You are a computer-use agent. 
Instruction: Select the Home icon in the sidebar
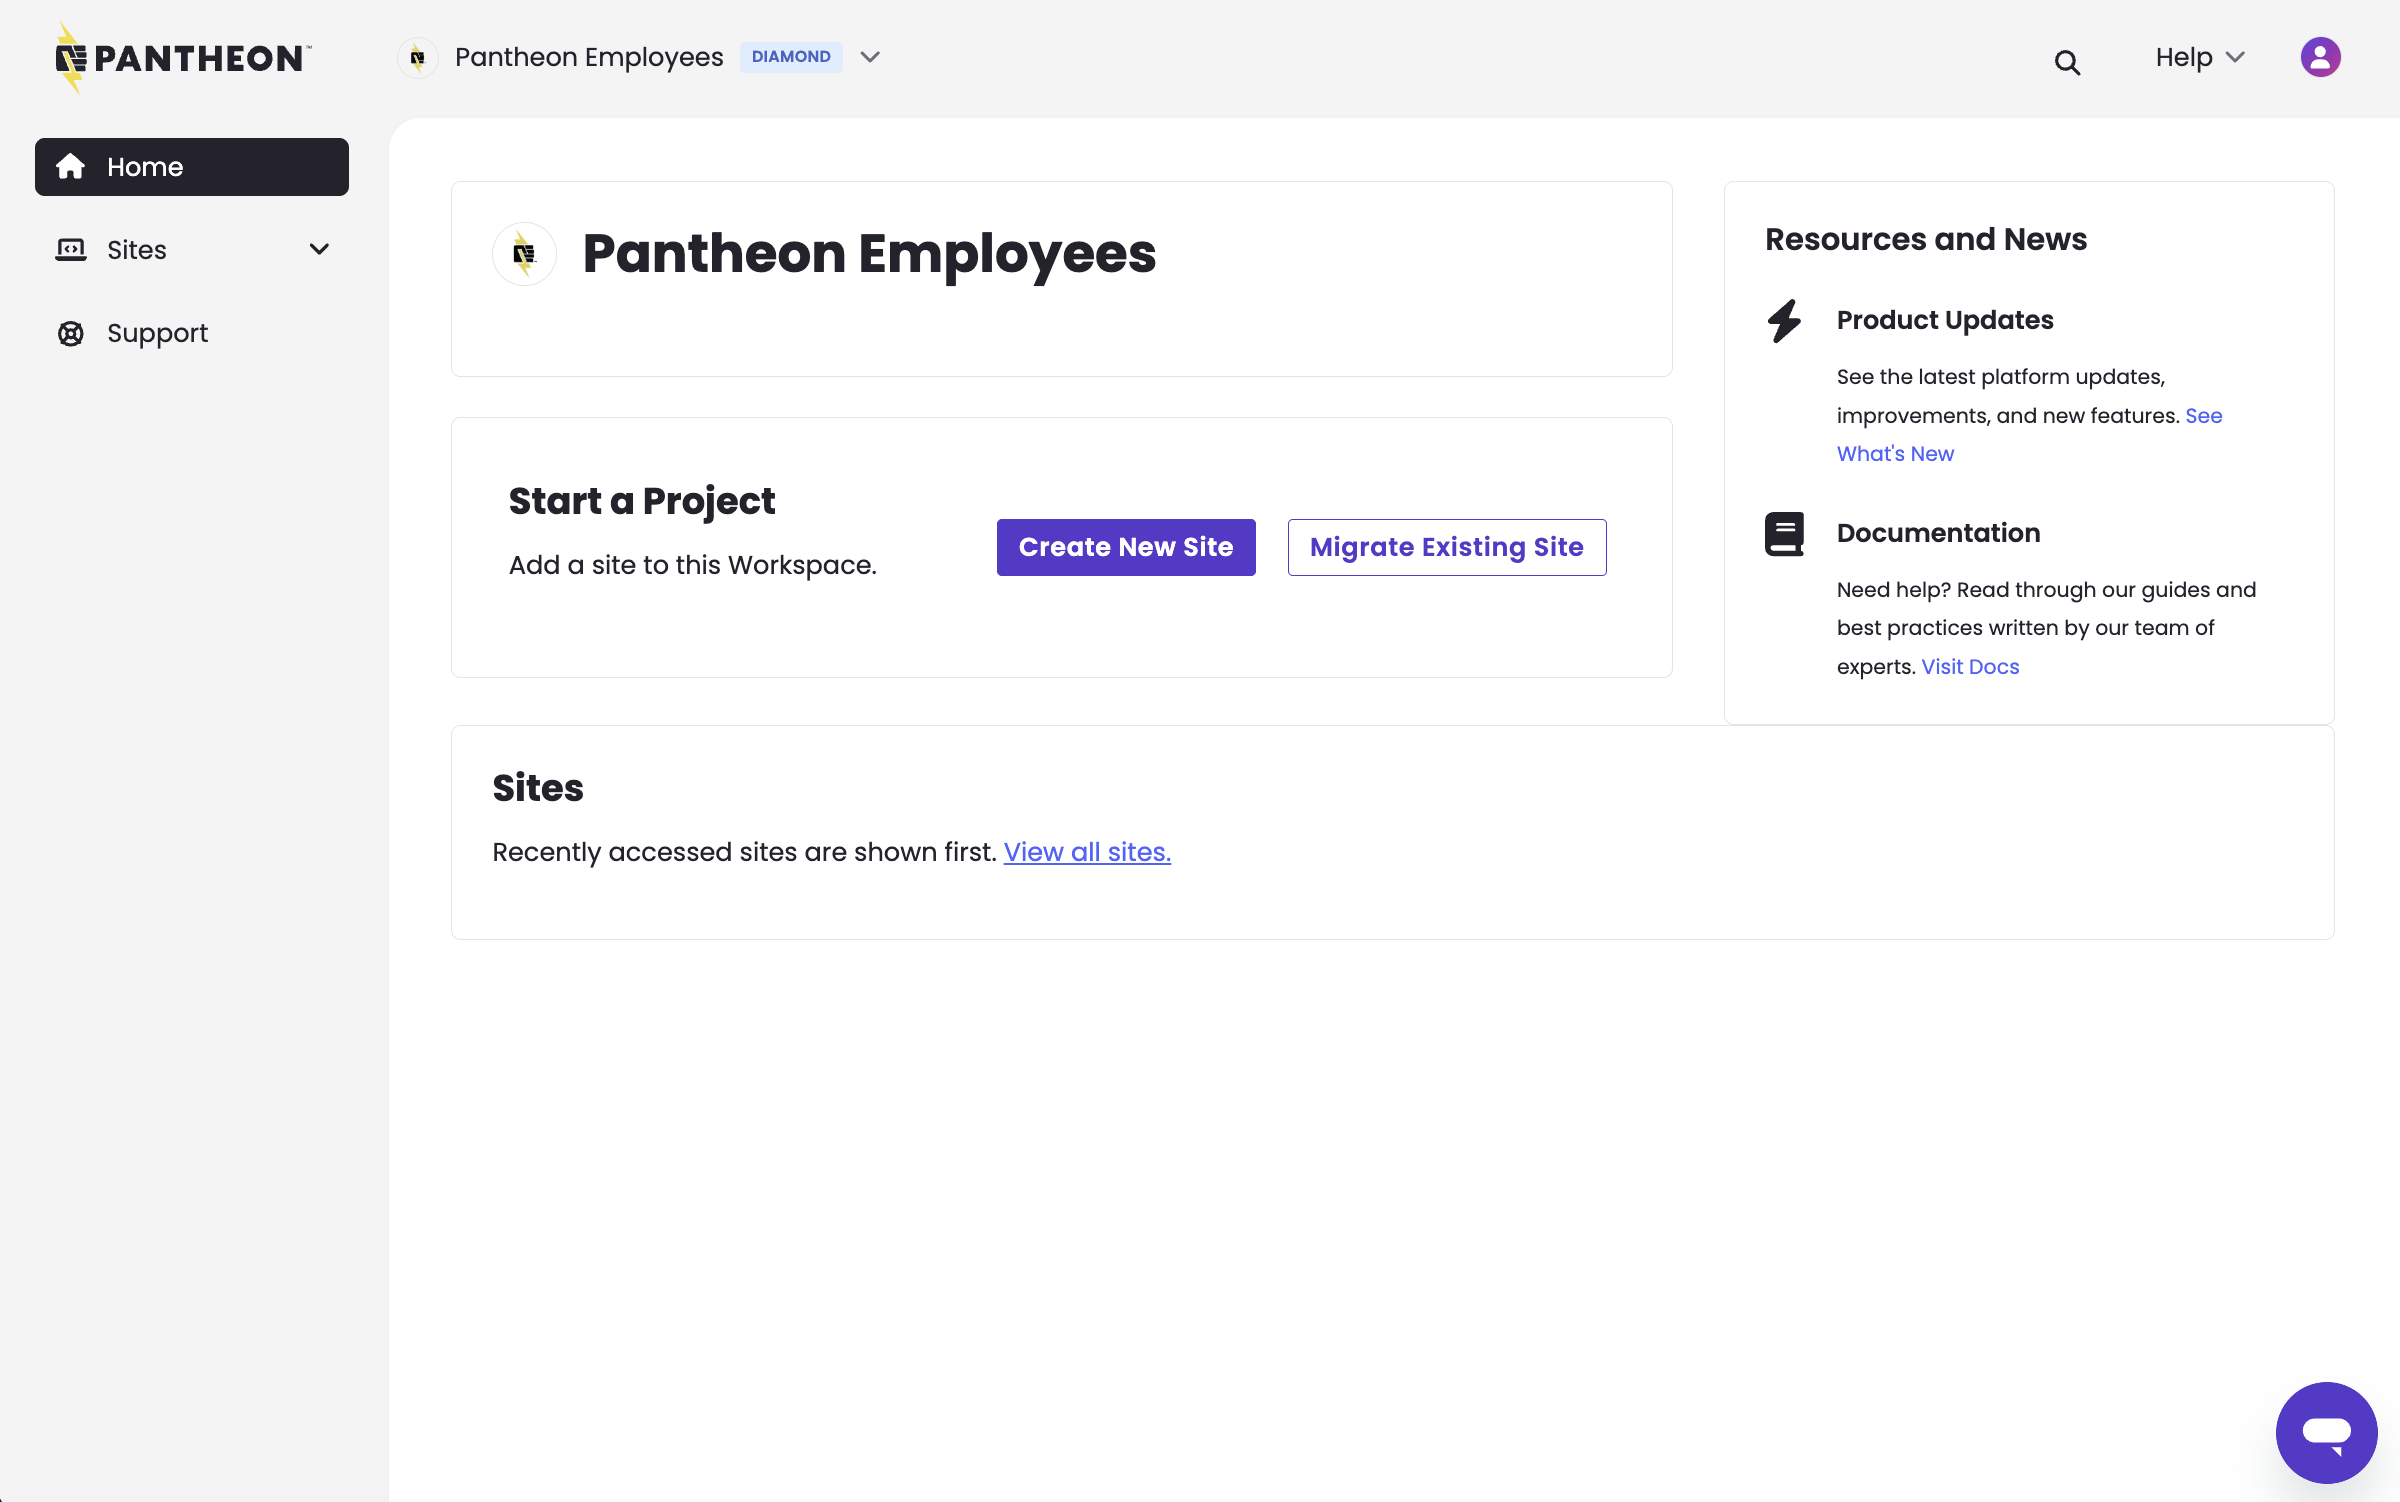tap(71, 166)
